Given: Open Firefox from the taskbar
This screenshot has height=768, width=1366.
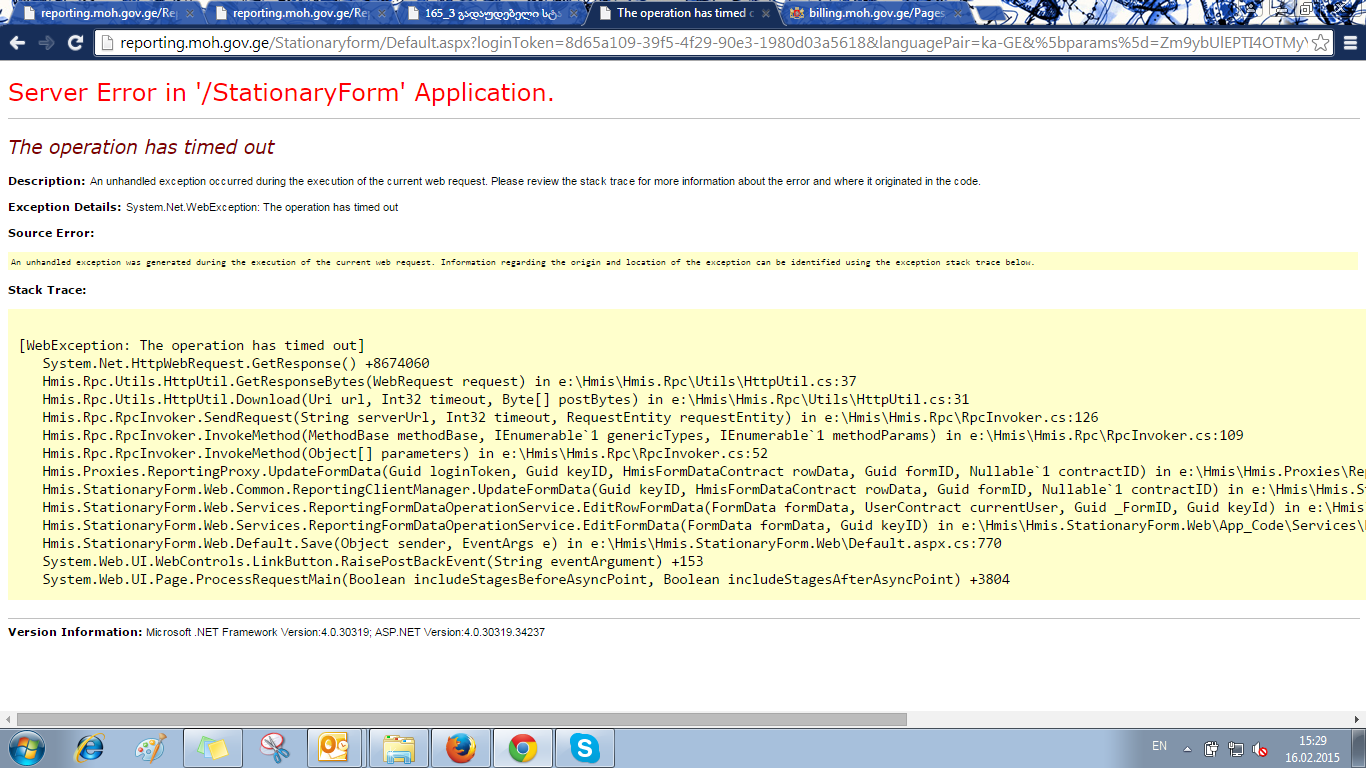Looking at the screenshot, I should pyautogui.click(x=459, y=748).
